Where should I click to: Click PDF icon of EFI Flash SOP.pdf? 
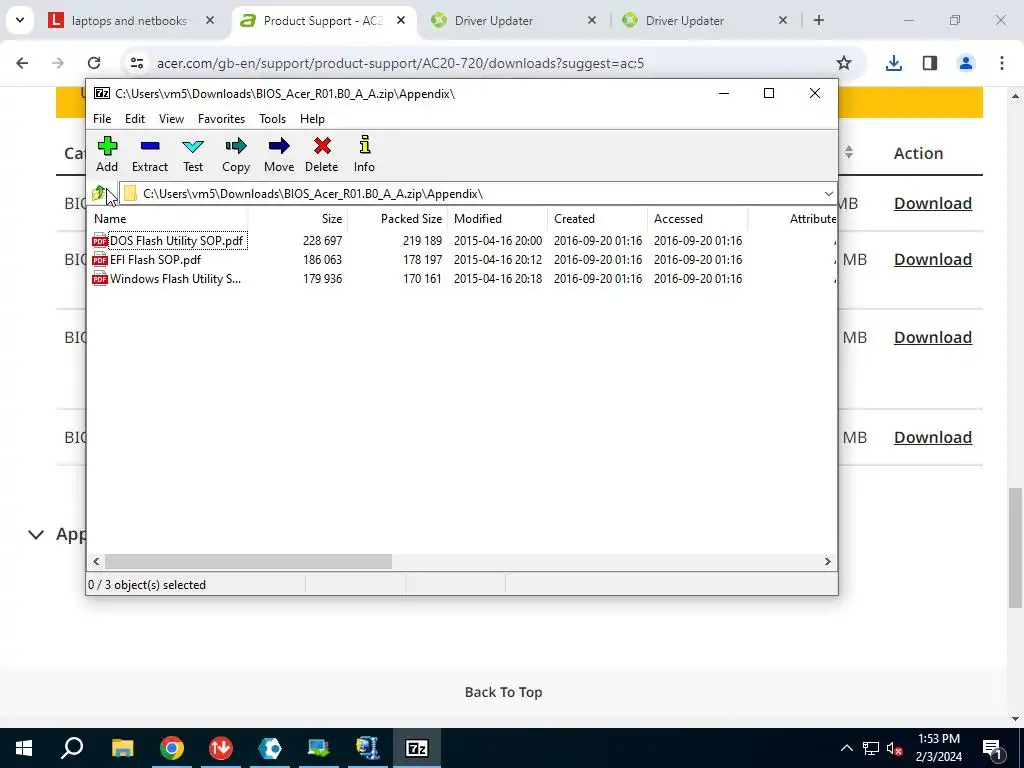(x=100, y=260)
